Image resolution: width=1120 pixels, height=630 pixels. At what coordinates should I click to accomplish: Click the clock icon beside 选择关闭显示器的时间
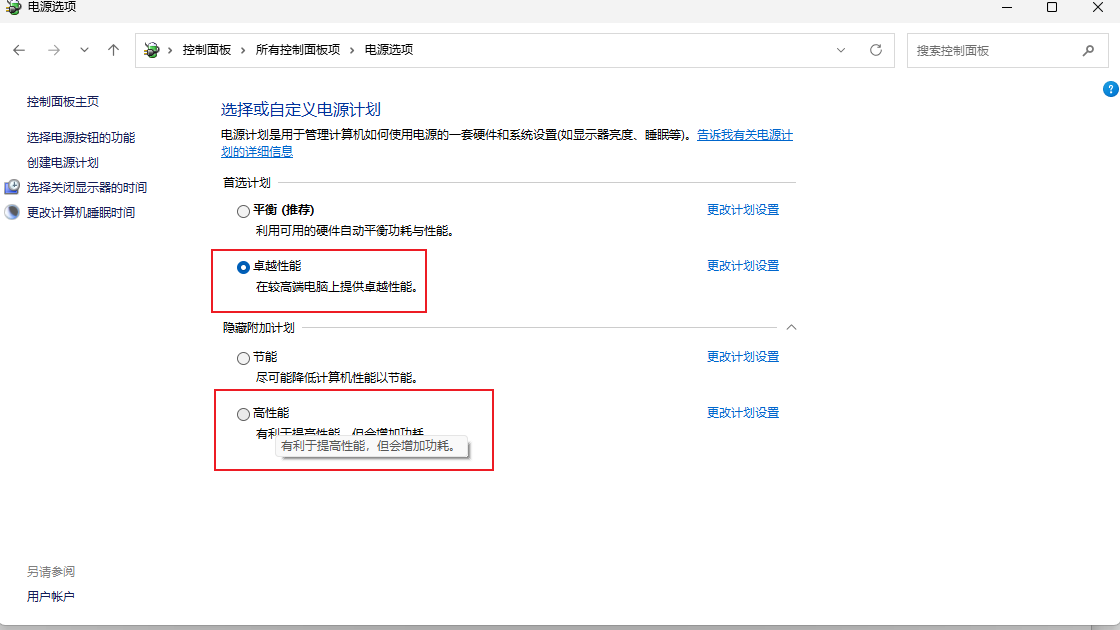(x=12, y=187)
